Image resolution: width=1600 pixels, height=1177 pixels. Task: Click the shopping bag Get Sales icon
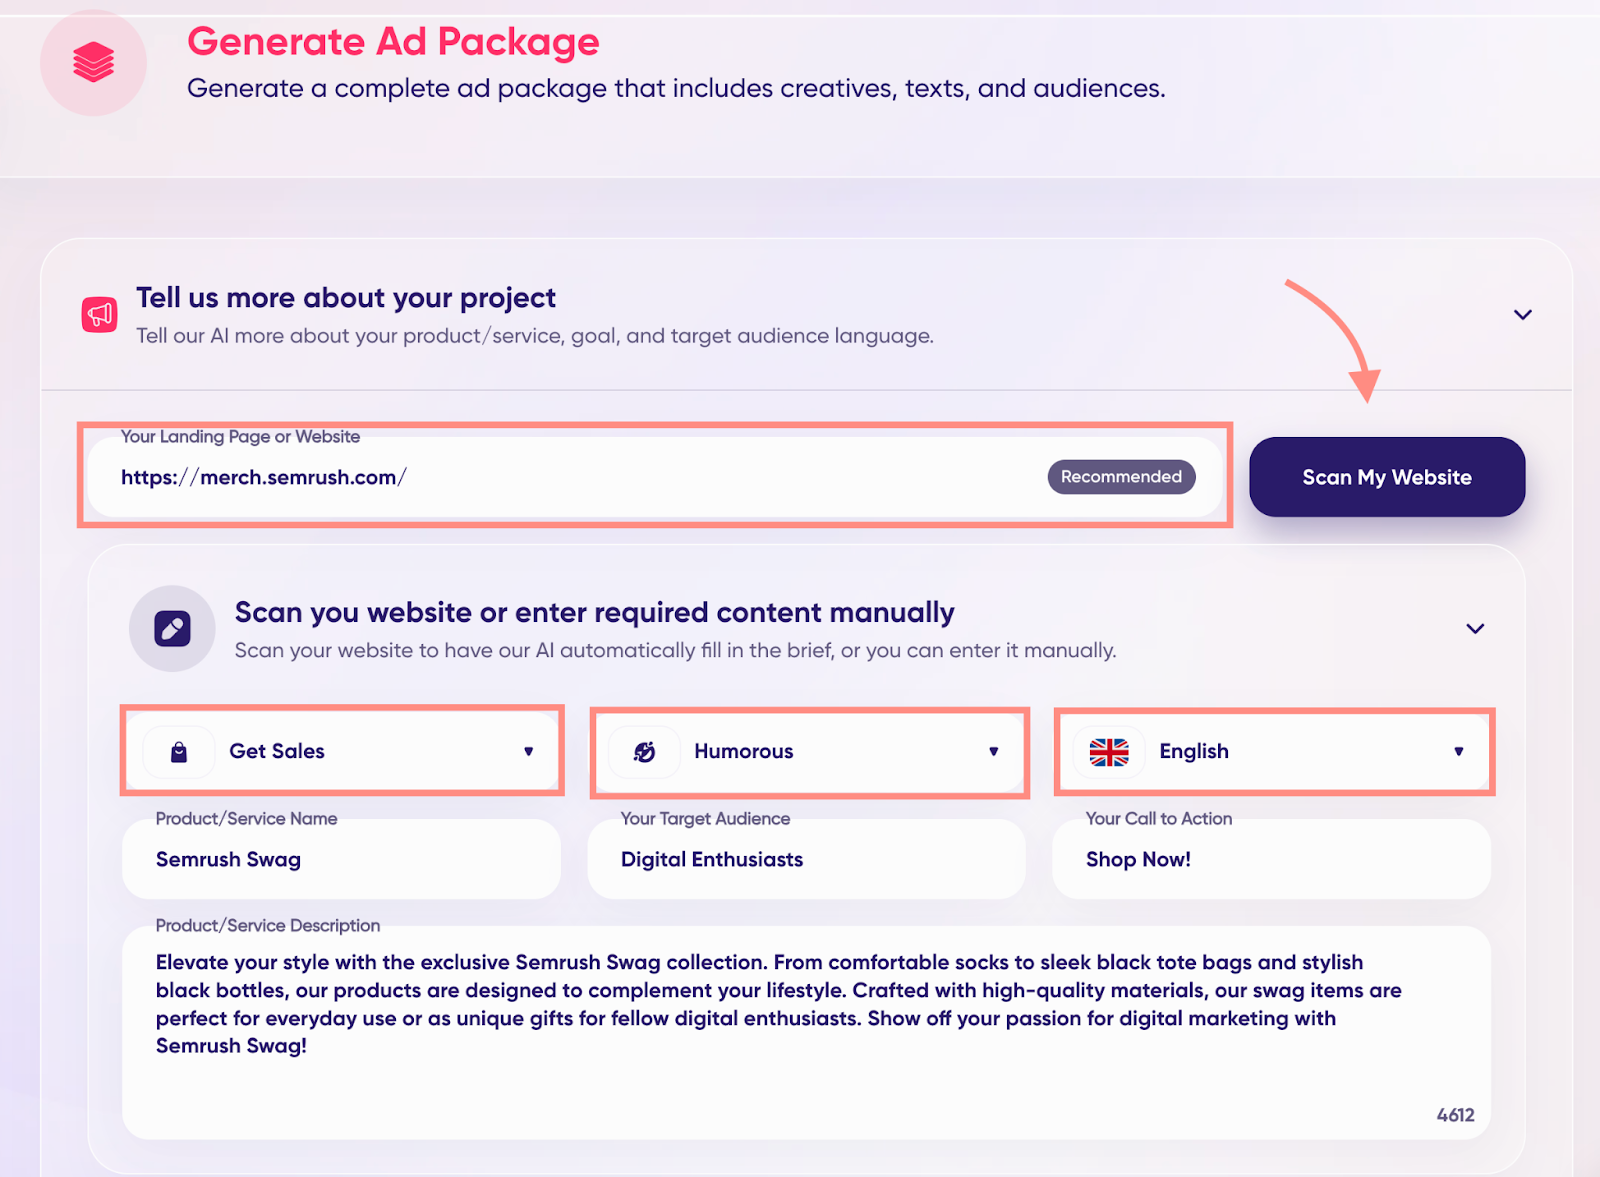pos(179,752)
